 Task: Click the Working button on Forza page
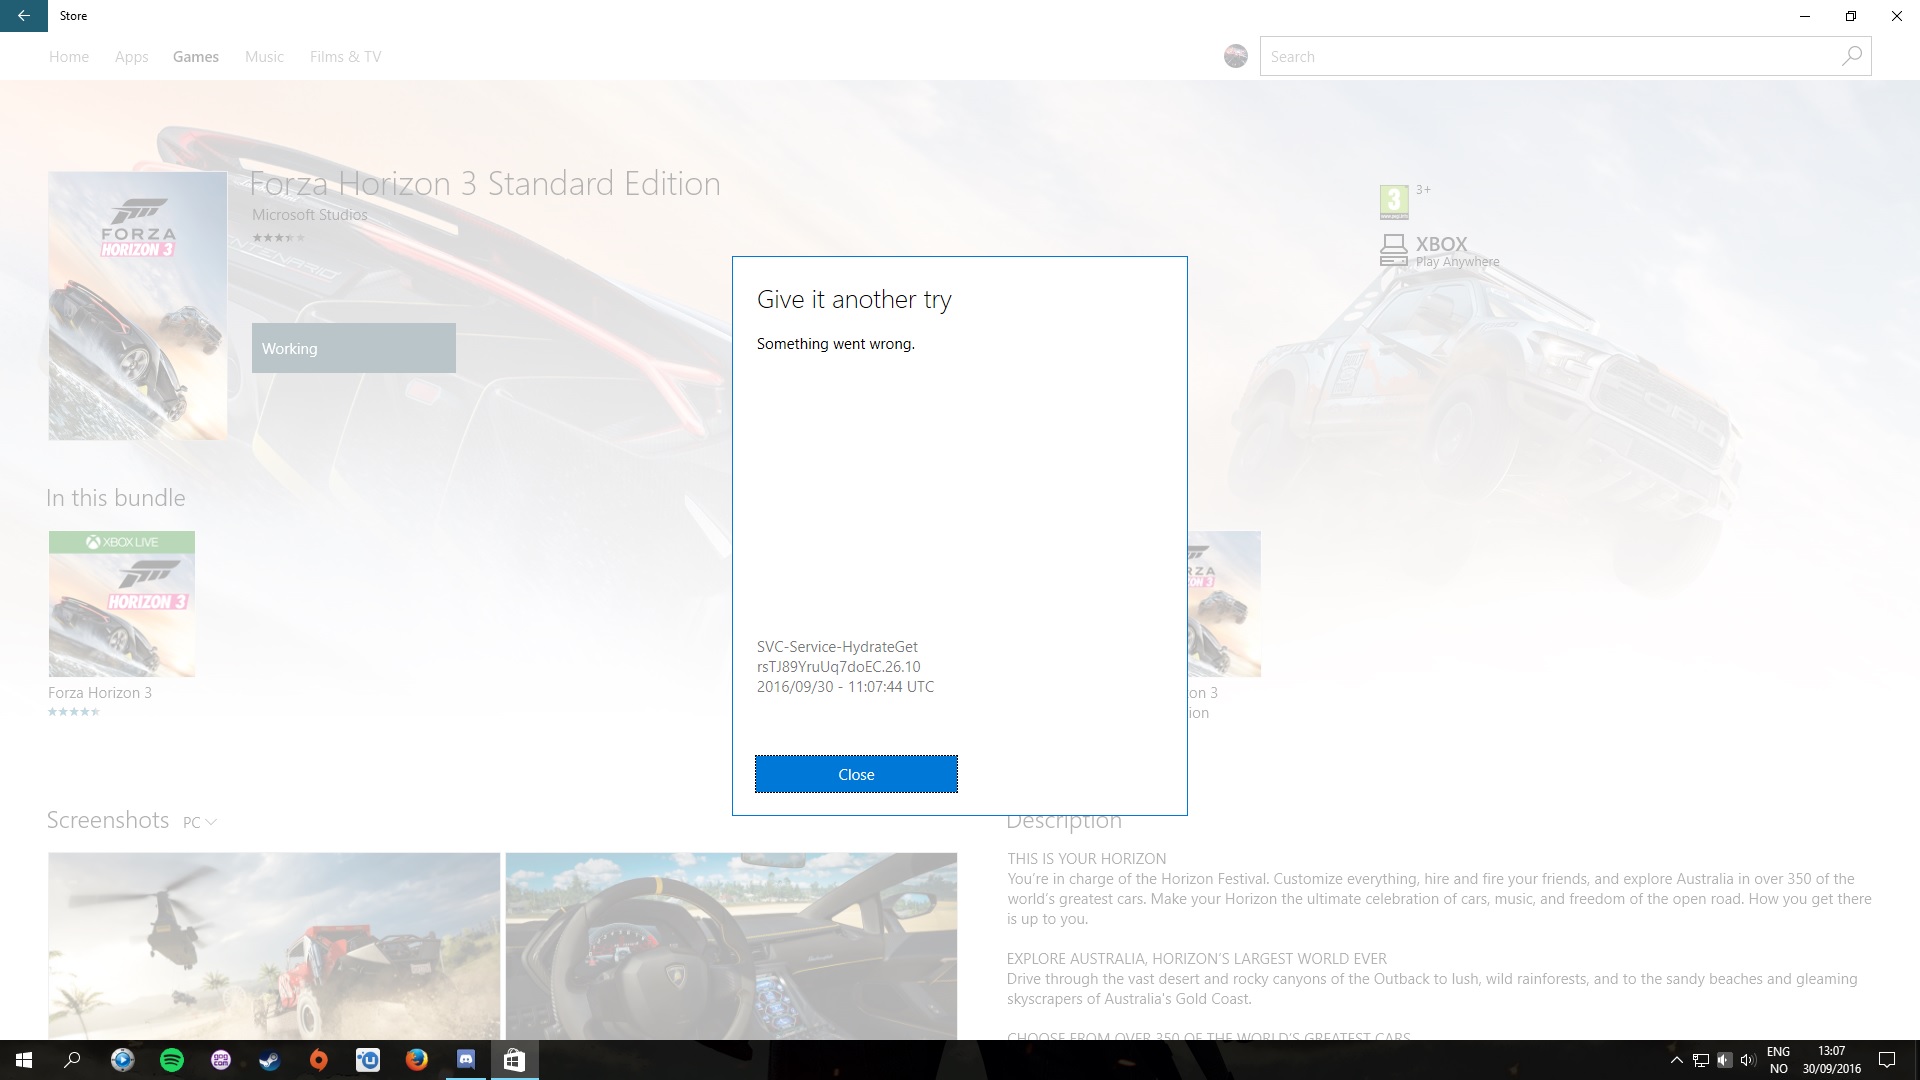coord(354,348)
